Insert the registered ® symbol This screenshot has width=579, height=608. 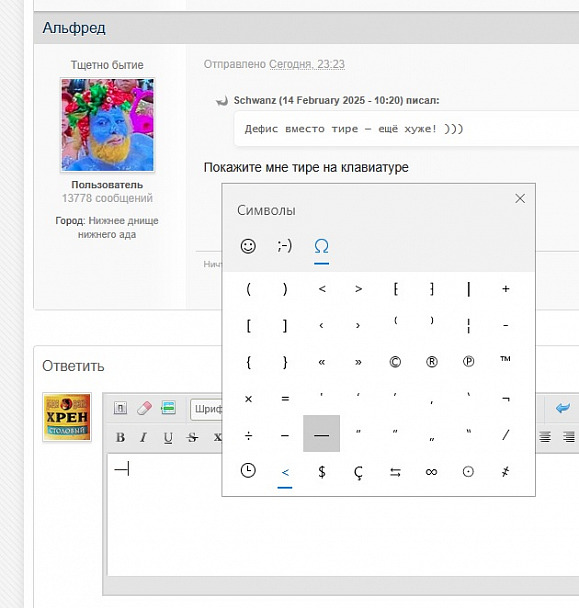tap(432, 362)
